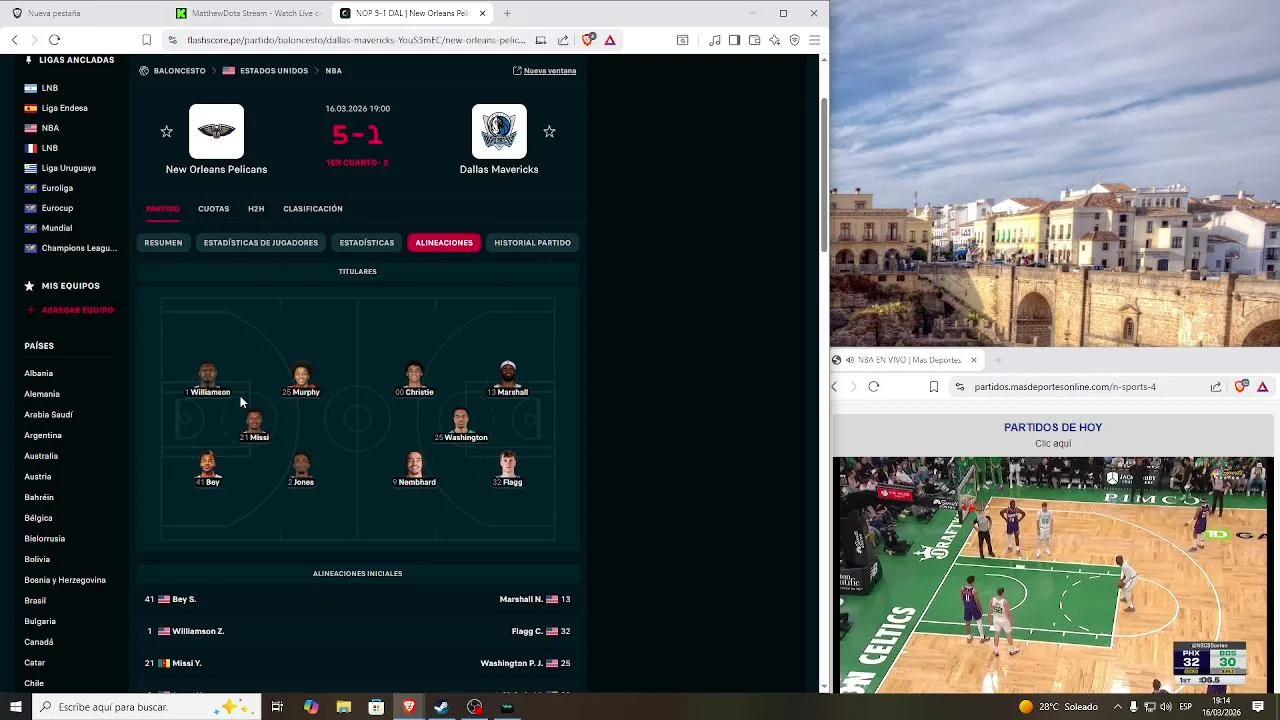The image size is (1280, 720).
Task: Expand Alemania in the countries list
Action: point(42,394)
